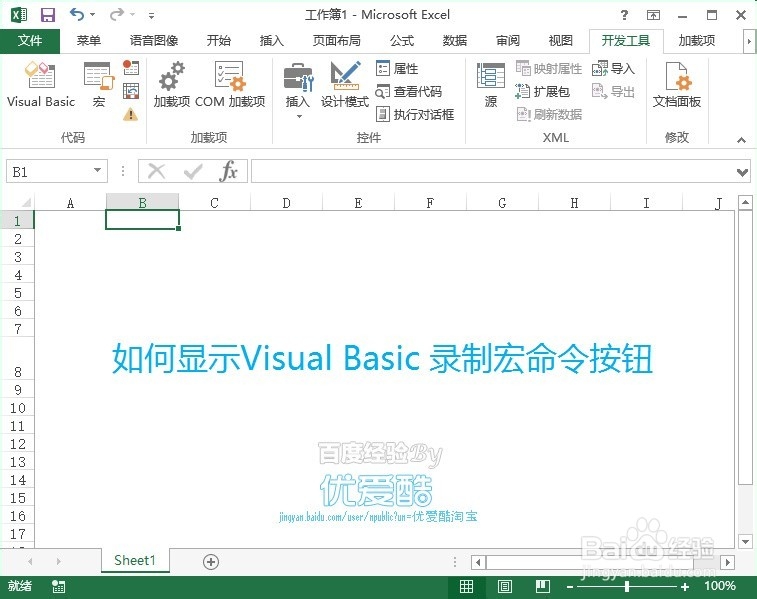
Task: Switch to Normal view in status bar
Action: pyautogui.click(x=466, y=586)
